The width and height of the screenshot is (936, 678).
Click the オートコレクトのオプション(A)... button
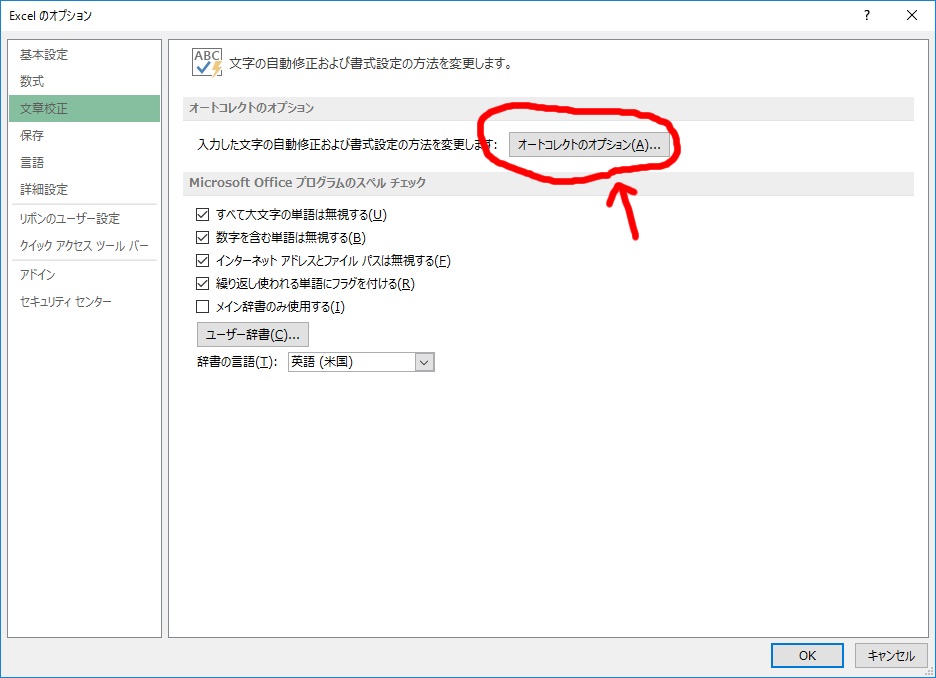pos(589,144)
